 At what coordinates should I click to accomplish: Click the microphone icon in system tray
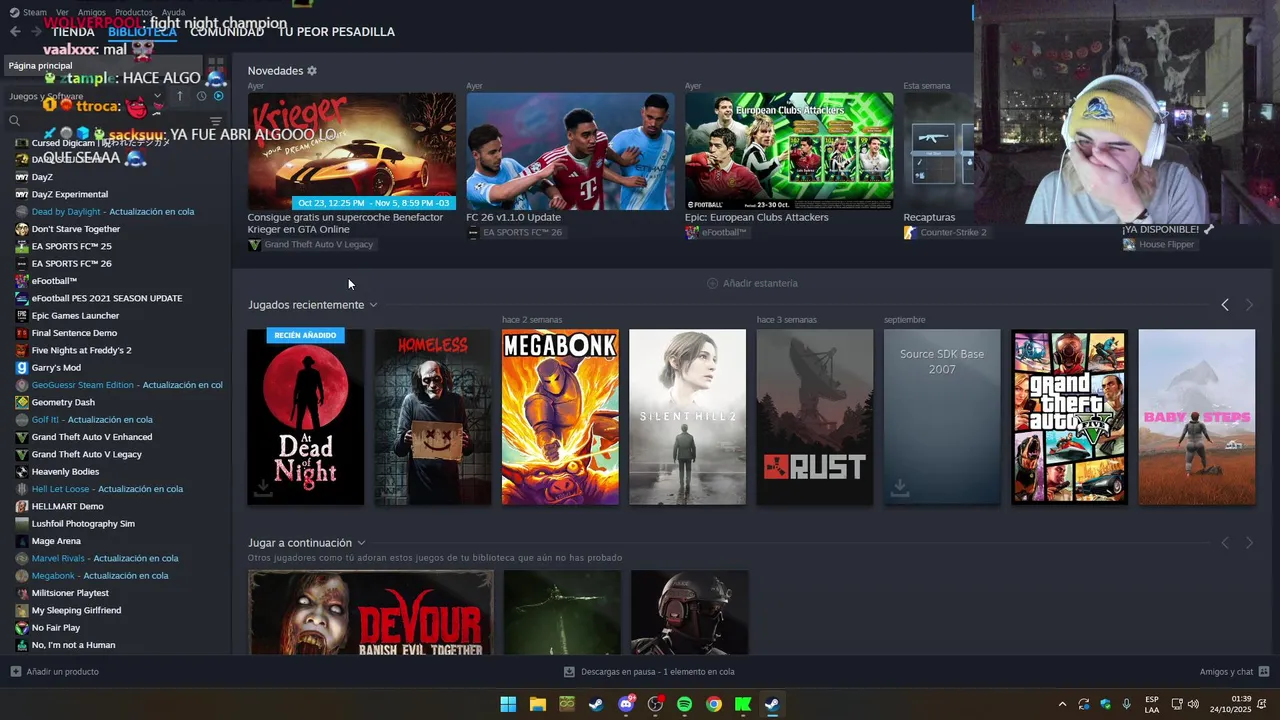point(1127,704)
